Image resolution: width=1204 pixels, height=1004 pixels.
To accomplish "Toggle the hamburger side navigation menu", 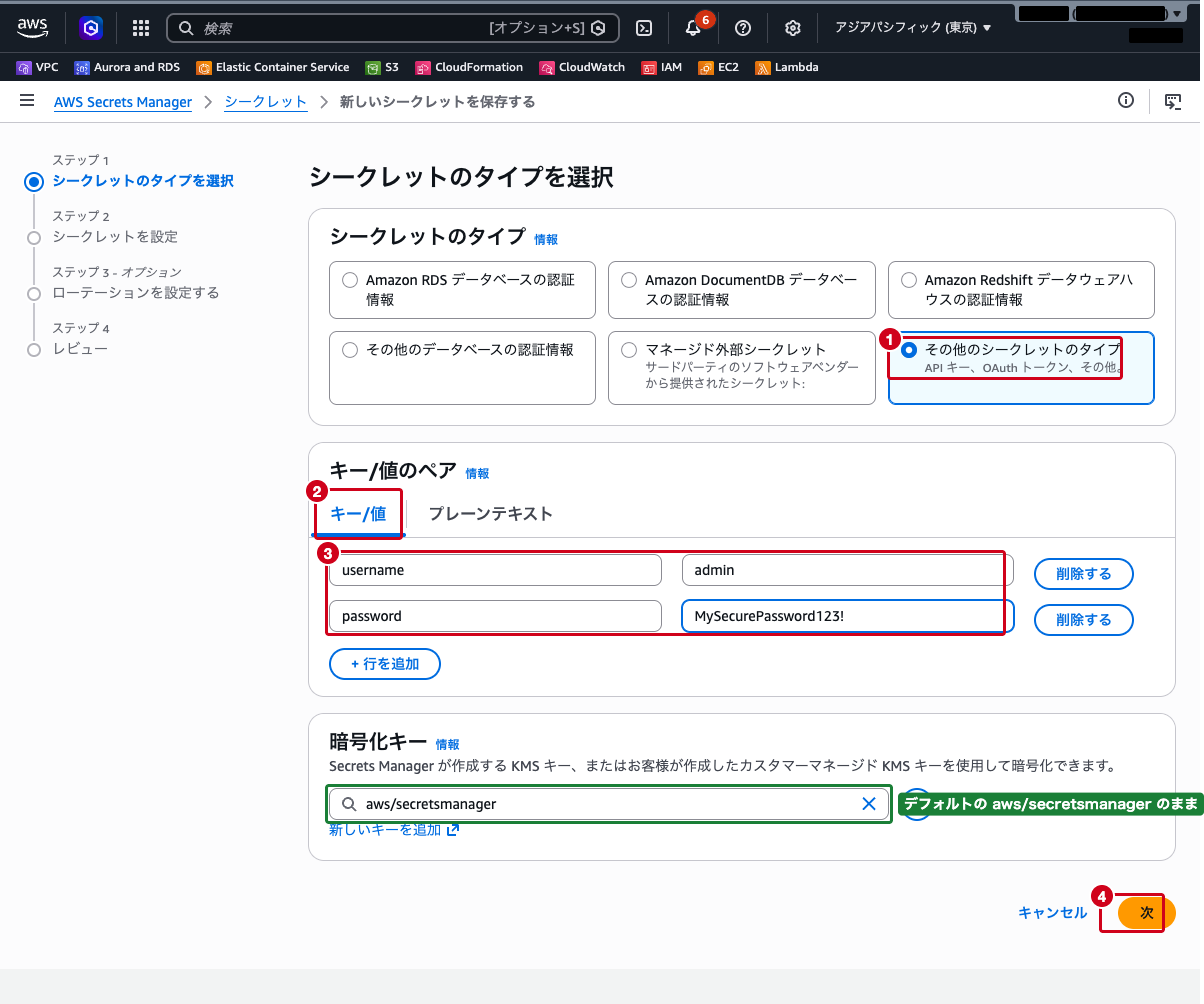I will point(27,101).
